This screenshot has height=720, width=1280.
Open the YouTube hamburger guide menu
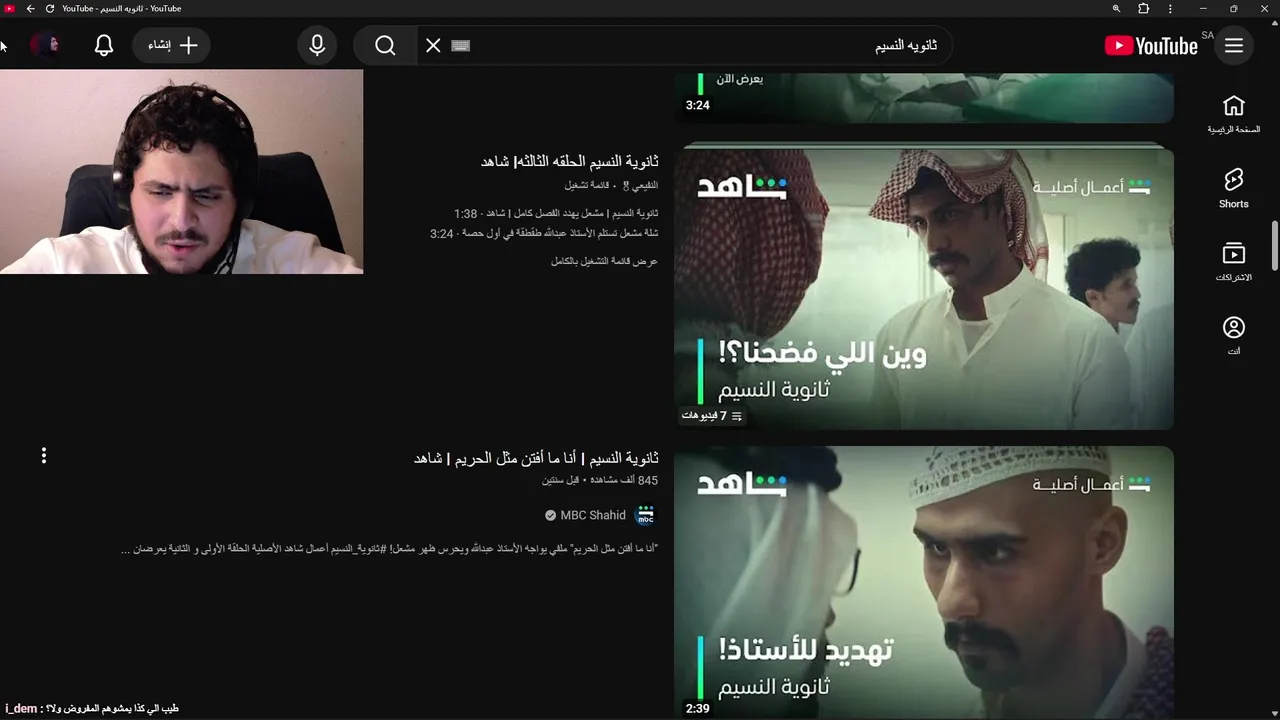point(1234,46)
